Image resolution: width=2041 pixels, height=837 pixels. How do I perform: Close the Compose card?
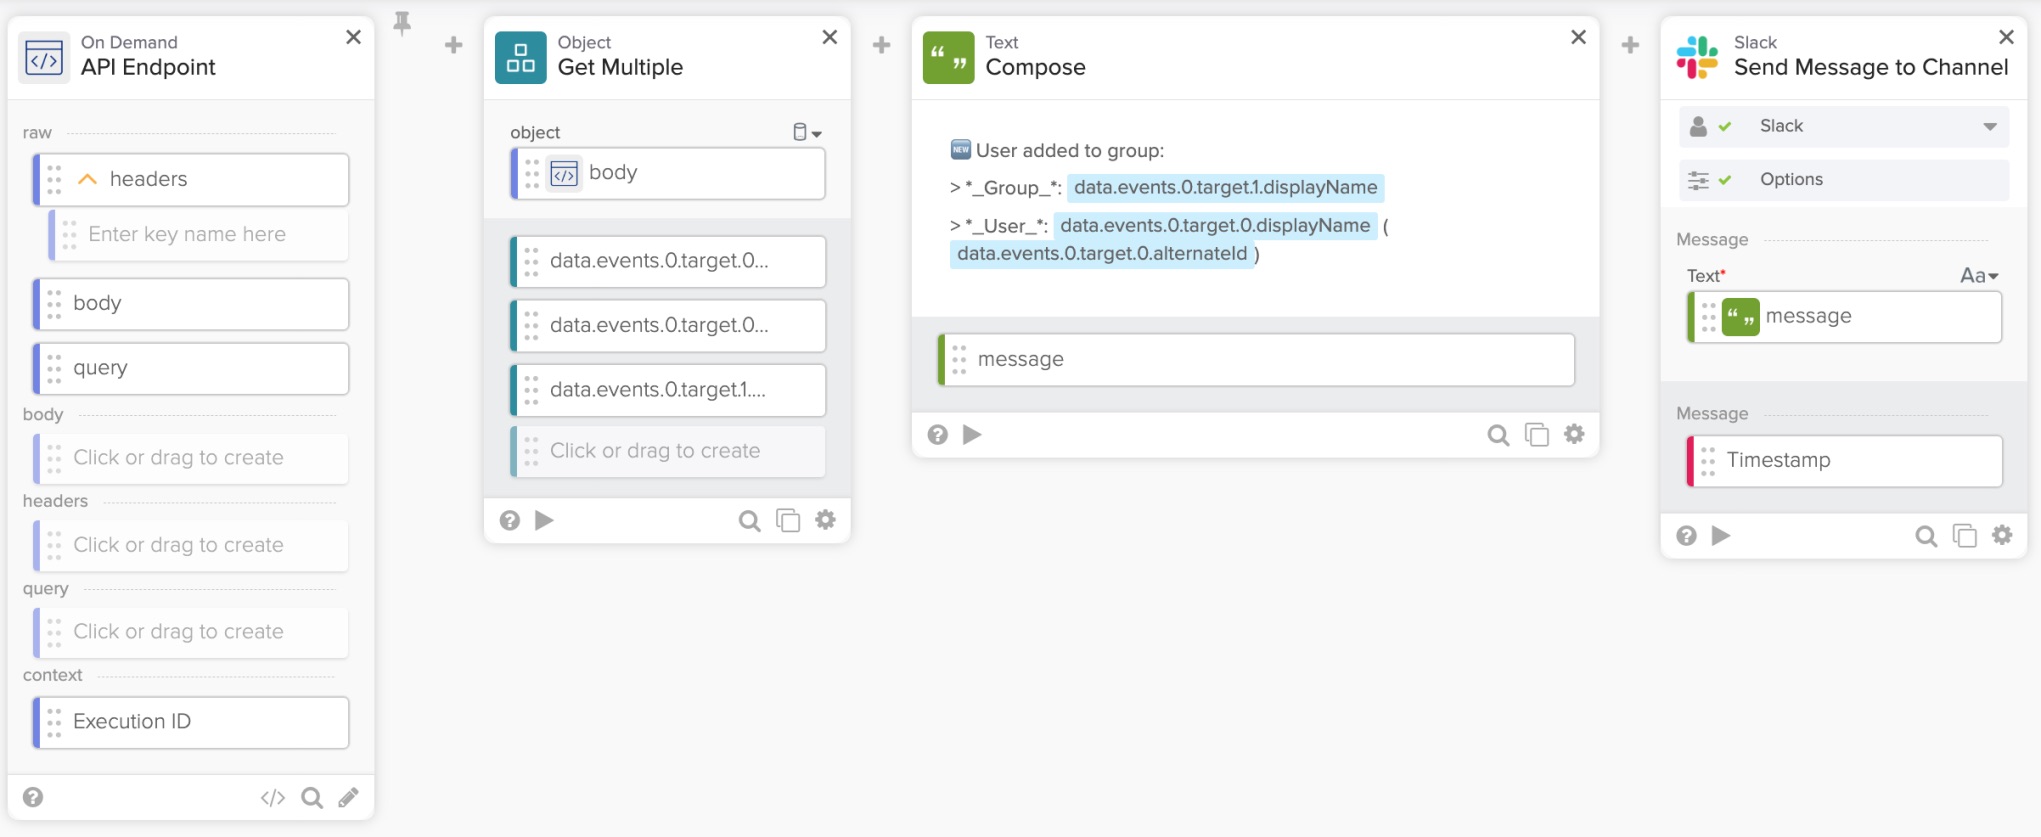pos(1578,37)
